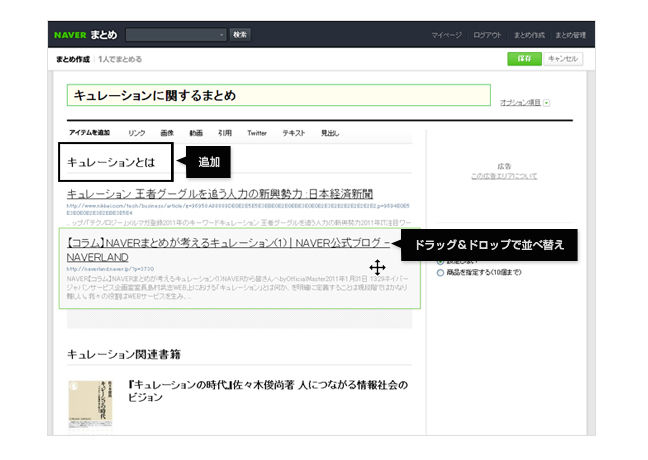Click the アイテムを追加 label
Viewport: 648px width, 460px height.
[x=89, y=133]
